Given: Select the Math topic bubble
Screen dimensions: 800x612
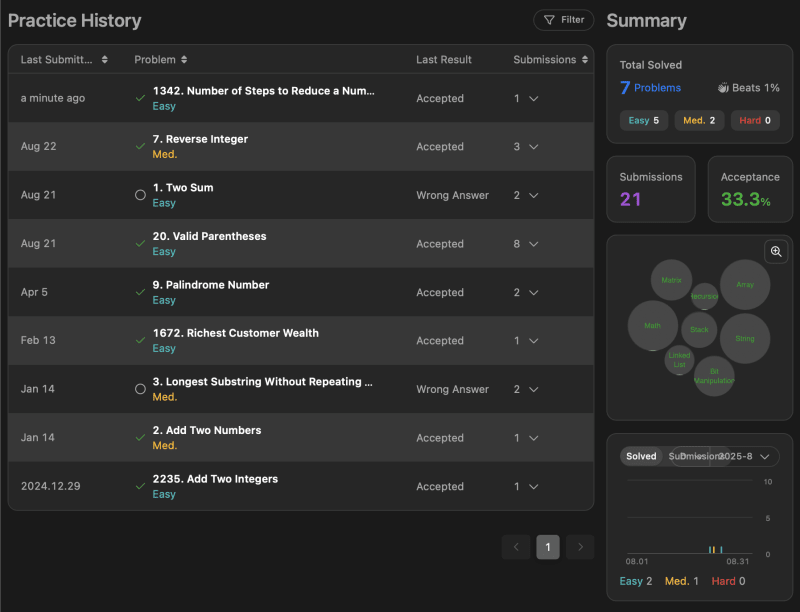Looking at the screenshot, I should (x=653, y=325).
